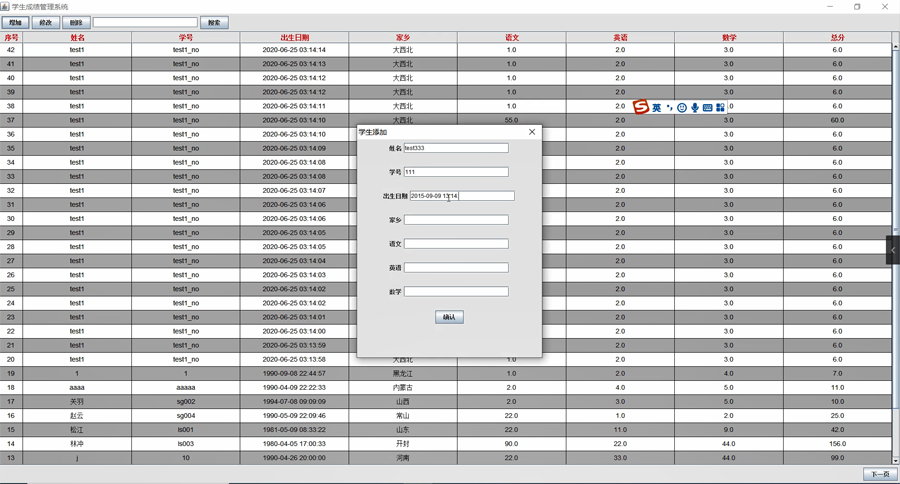Image resolution: width=900 pixels, height=484 pixels.
Task: Click hometown cell 开封
Action: pyautogui.click(x=403, y=444)
